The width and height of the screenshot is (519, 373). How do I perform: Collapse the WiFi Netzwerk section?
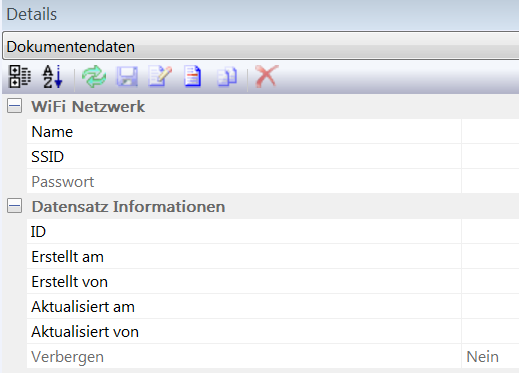pos(14,106)
